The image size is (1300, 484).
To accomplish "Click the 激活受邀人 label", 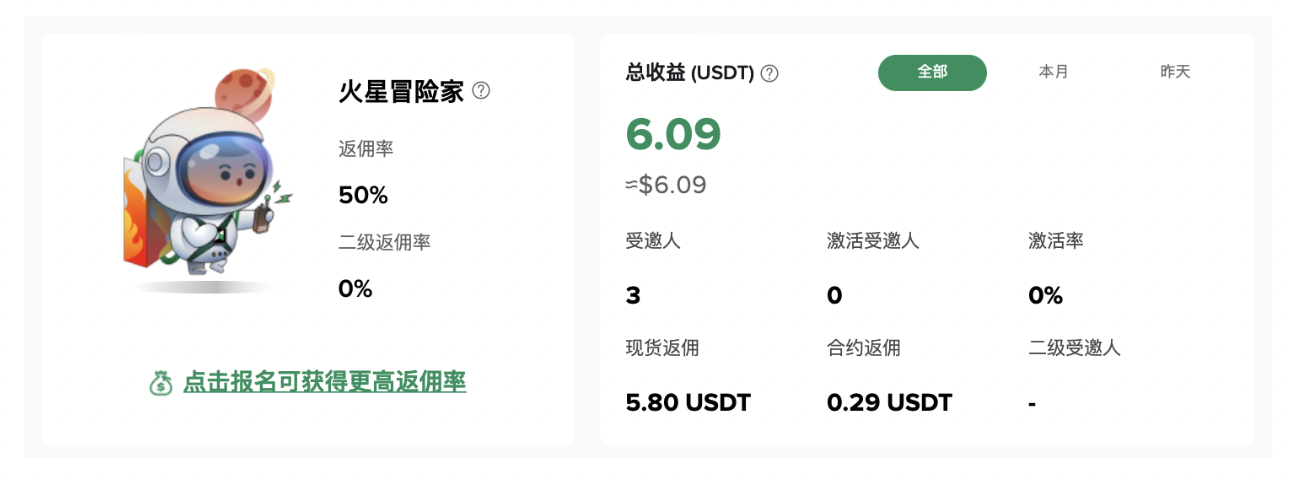I will tap(873, 241).
